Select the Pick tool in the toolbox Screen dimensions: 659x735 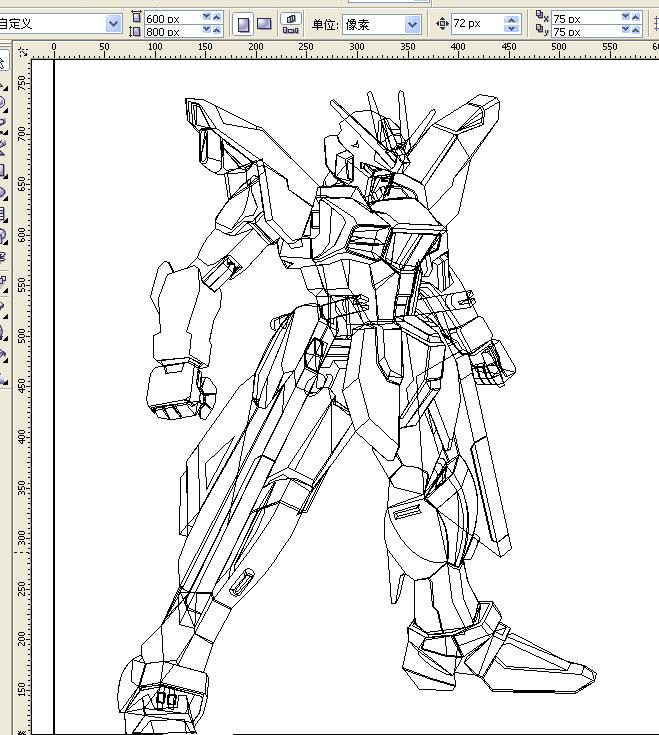(x=2, y=62)
